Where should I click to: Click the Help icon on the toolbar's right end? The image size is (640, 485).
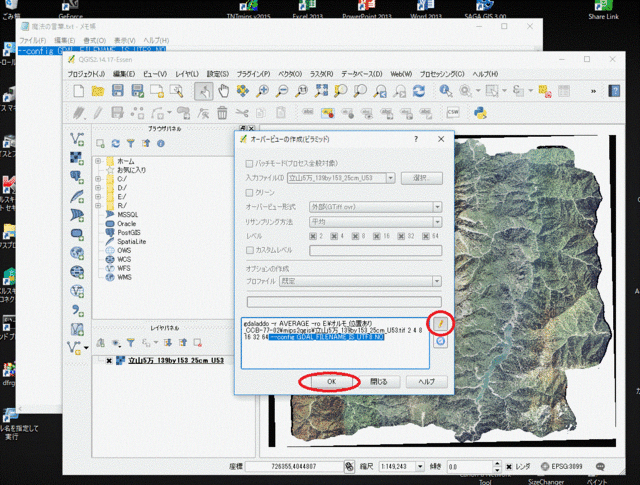coord(614,91)
